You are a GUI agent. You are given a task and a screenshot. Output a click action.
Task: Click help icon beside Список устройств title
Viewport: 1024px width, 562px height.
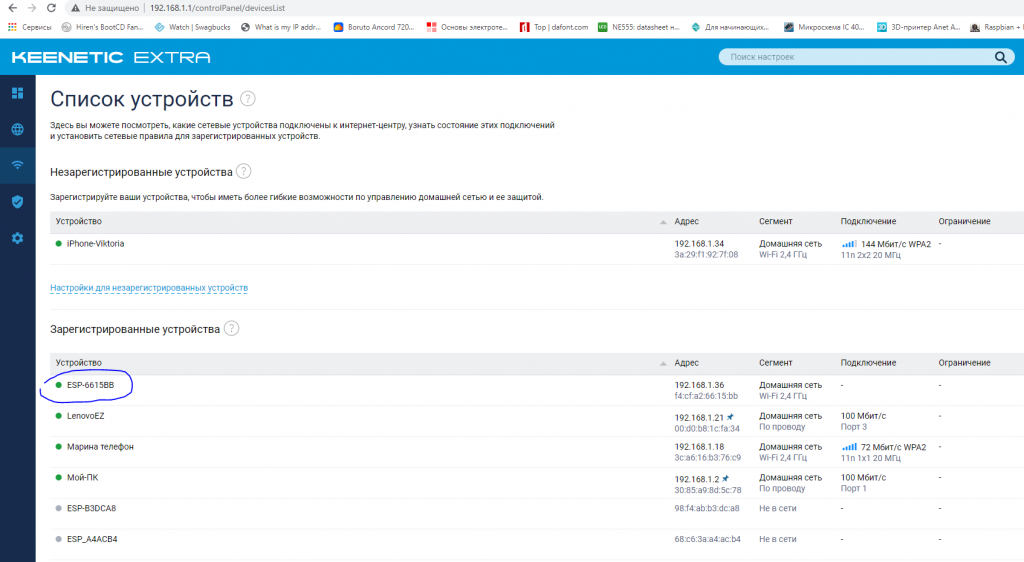[x=248, y=99]
